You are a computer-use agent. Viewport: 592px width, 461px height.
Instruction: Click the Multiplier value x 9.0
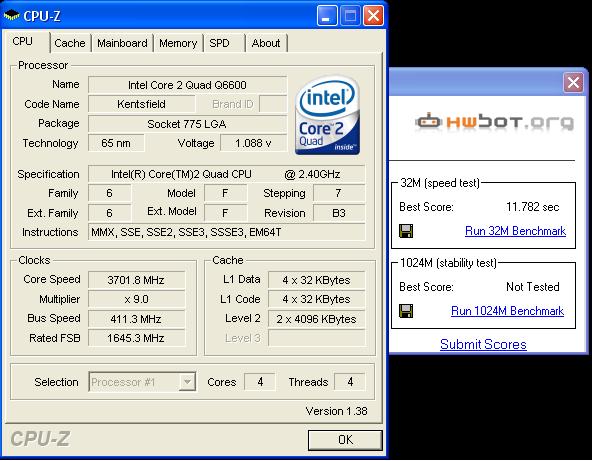136,299
